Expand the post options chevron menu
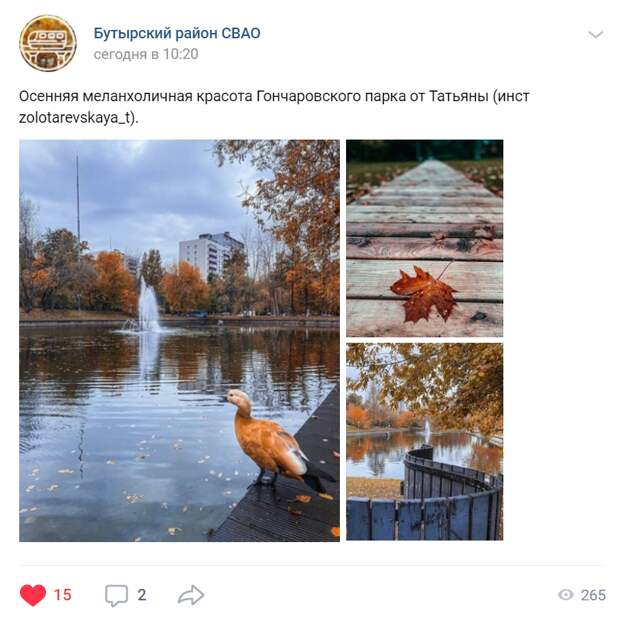 (x=595, y=34)
